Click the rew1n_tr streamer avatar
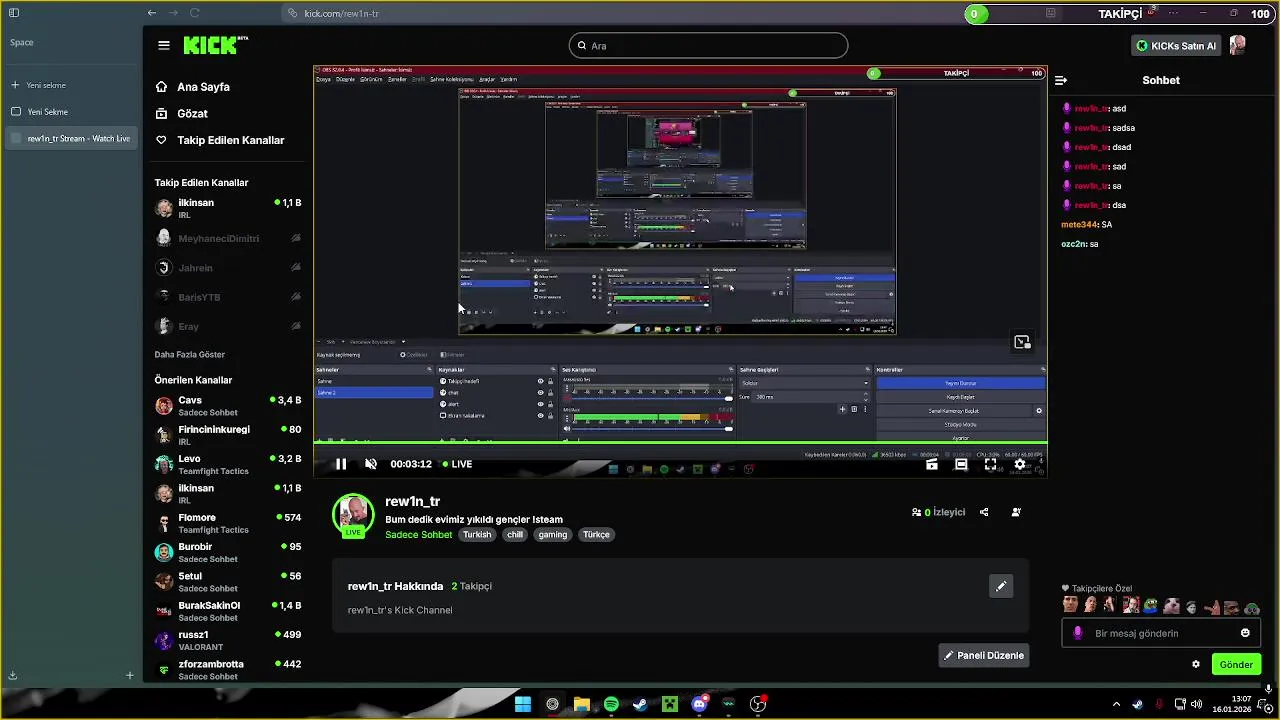 353,515
